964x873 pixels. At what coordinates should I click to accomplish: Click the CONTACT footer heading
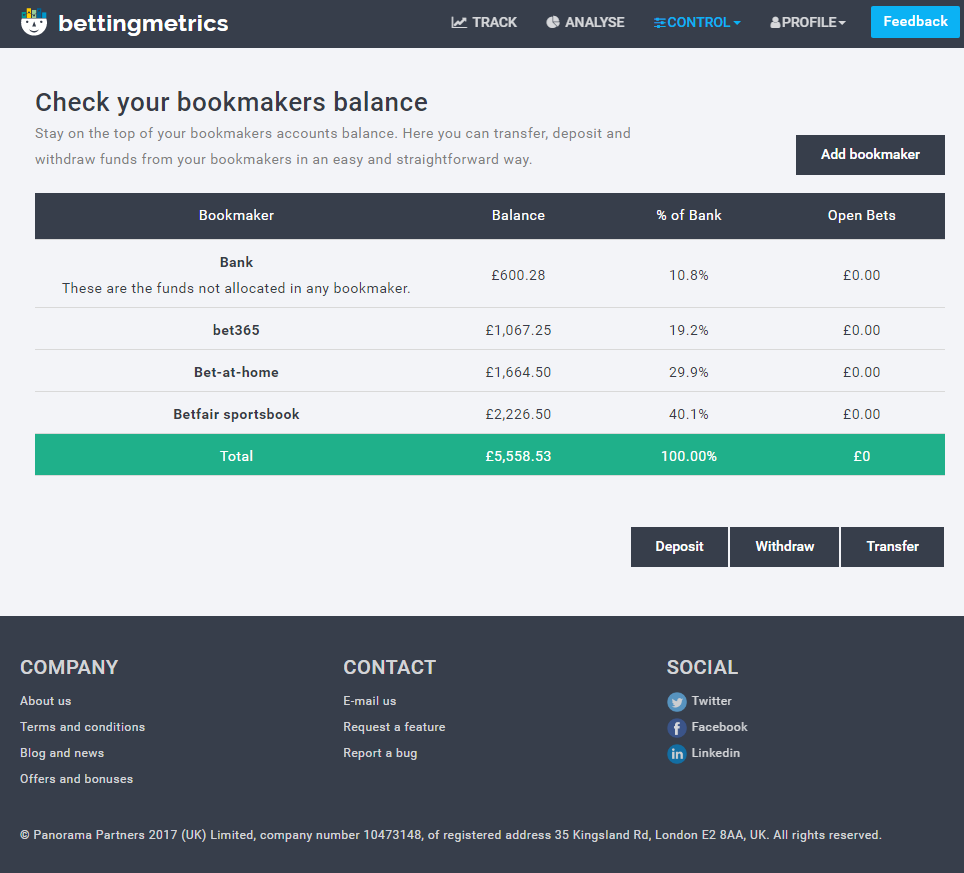[389, 667]
